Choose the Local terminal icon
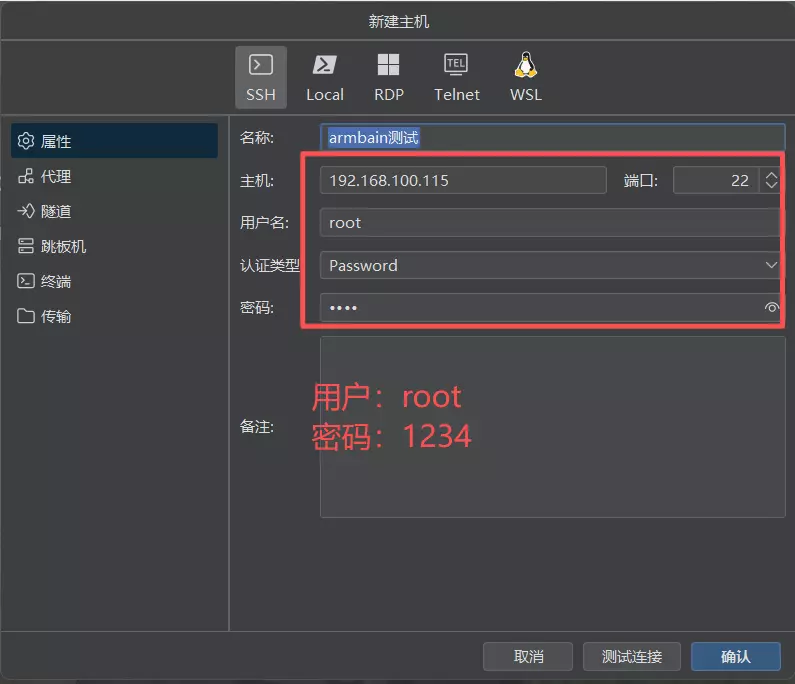795x684 pixels. pos(325,77)
